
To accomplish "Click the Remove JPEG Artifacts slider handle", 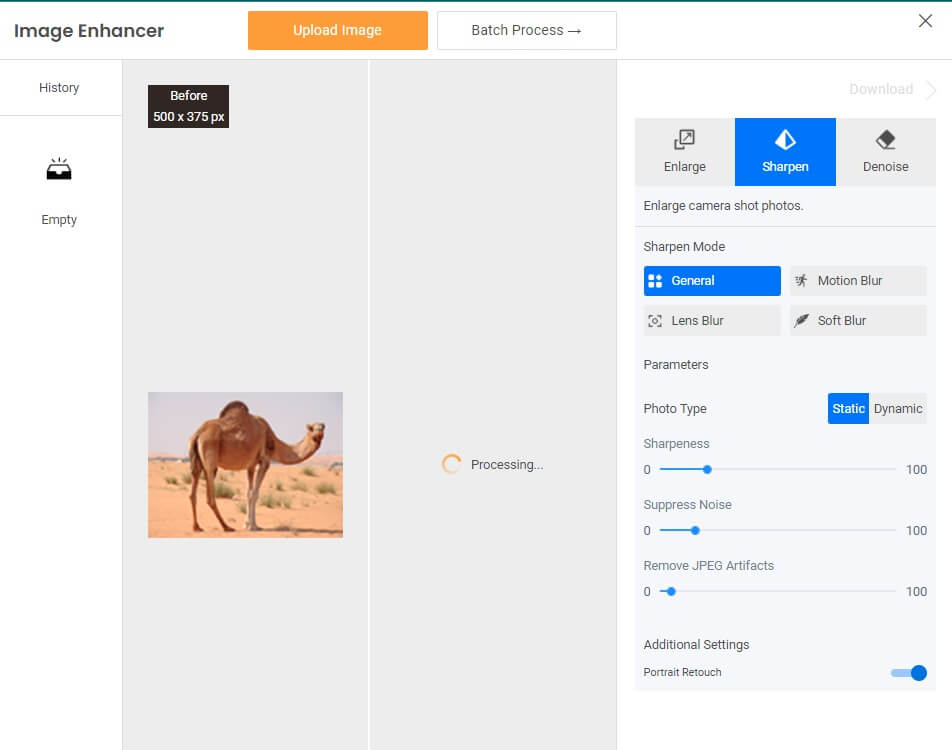I will 671,591.
